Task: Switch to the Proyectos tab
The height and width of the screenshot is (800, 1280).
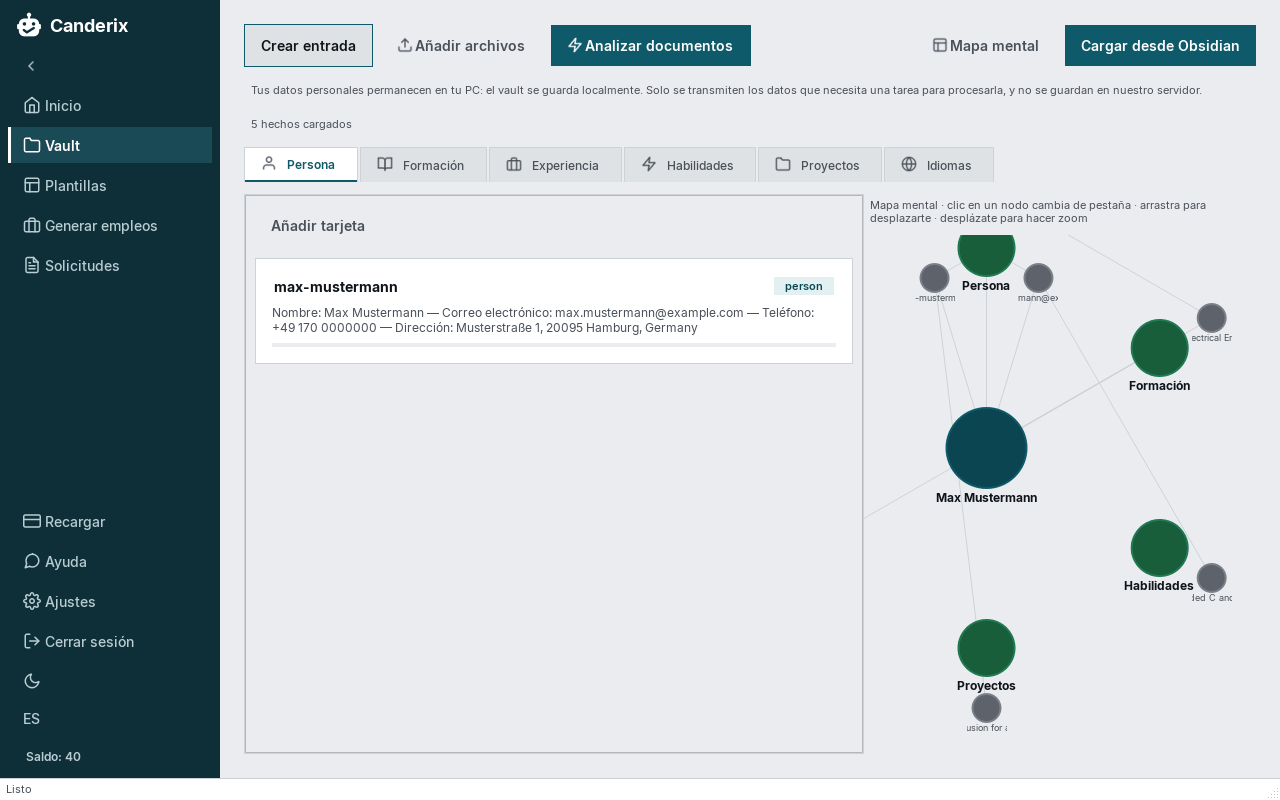Action: pos(820,165)
